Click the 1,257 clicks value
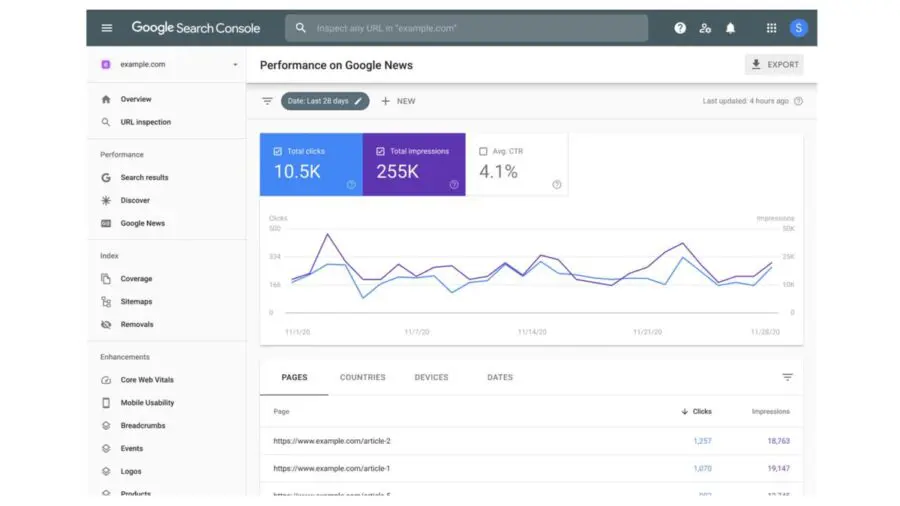The height and width of the screenshot is (506, 900). click(x=703, y=441)
